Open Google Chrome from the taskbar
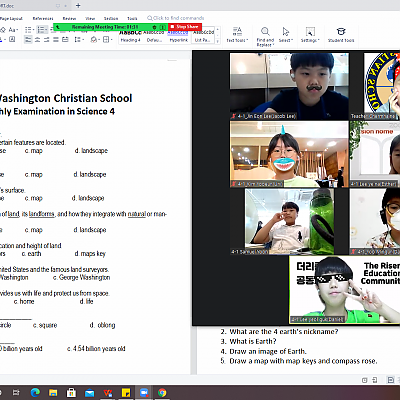This screenshot has height=400, width=400. (x=162, y=392)
